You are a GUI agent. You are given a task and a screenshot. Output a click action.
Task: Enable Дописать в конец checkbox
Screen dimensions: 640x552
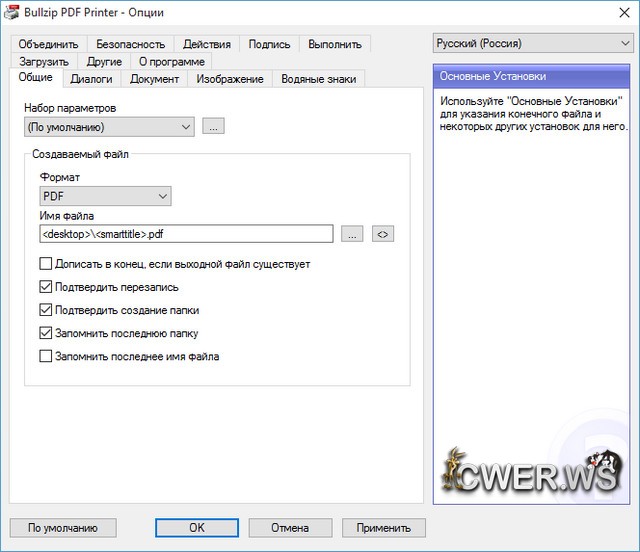(x=46, y=264)
